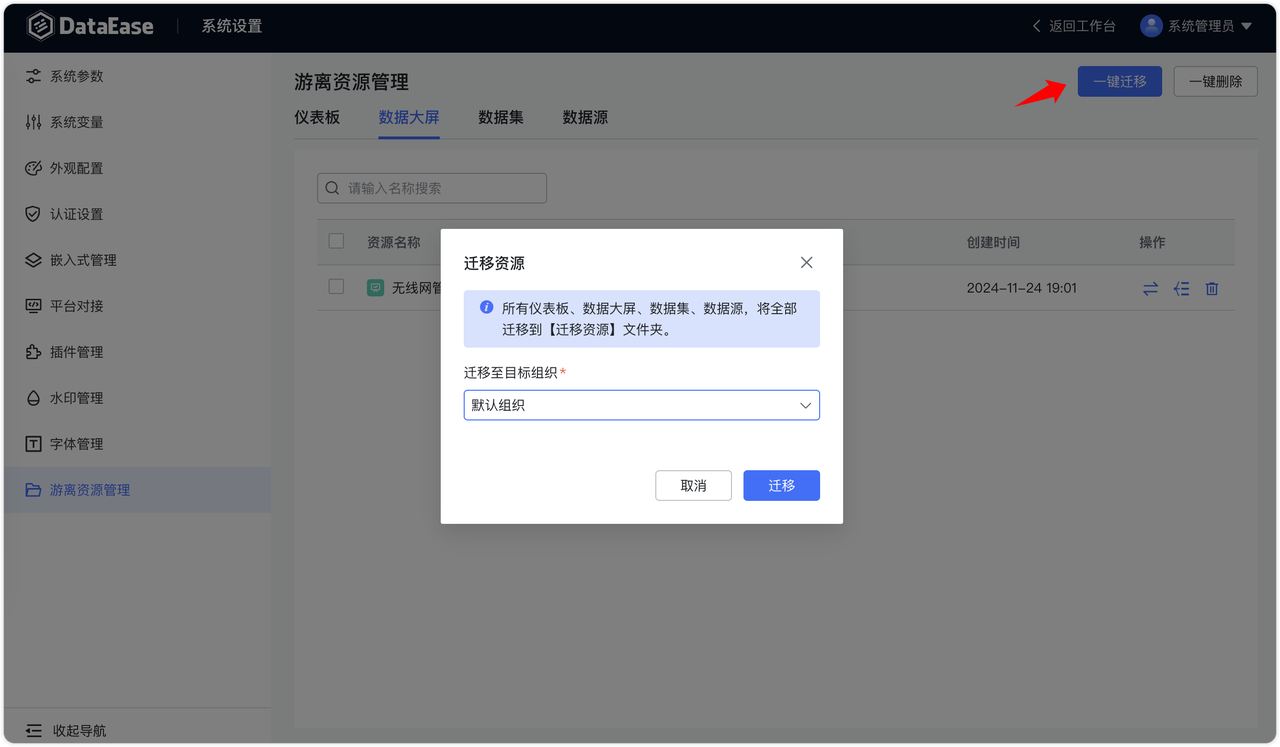Click the back chevron beside 返回工作台
This screenshot has width=1280, height=747.
tap(1036, 26)
